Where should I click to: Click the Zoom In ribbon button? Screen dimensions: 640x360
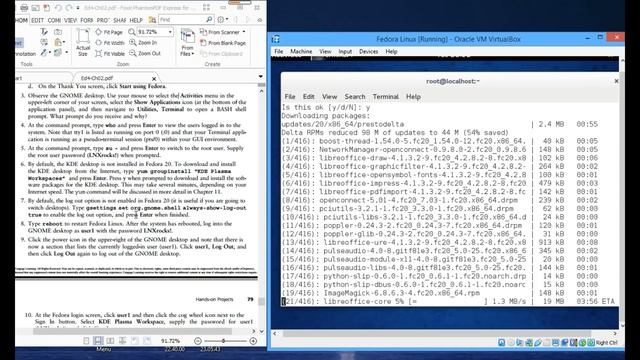pyautogui.click(x=143, y=42)
